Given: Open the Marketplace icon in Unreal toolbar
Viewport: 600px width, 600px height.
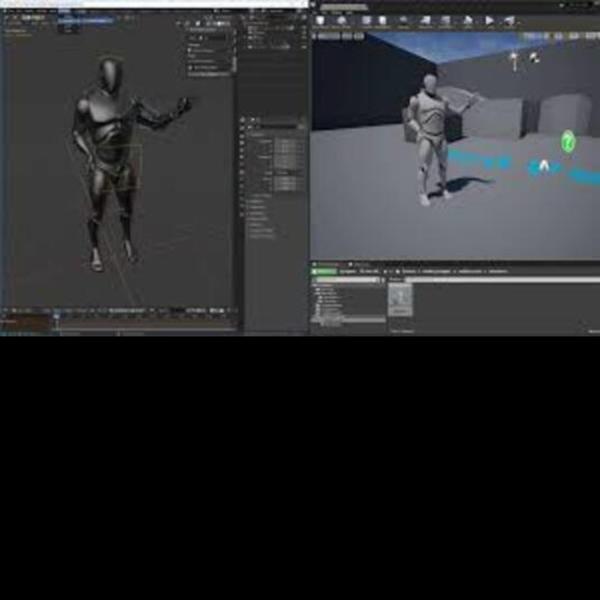Looking at the screenshot, I should tap(382, 21).
